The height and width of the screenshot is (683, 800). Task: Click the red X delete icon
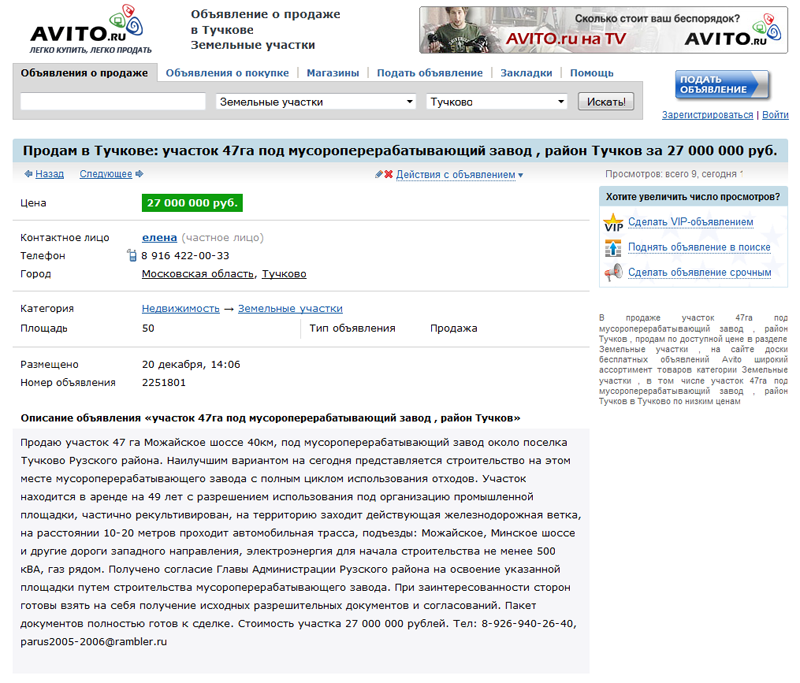tap(388, 174)
